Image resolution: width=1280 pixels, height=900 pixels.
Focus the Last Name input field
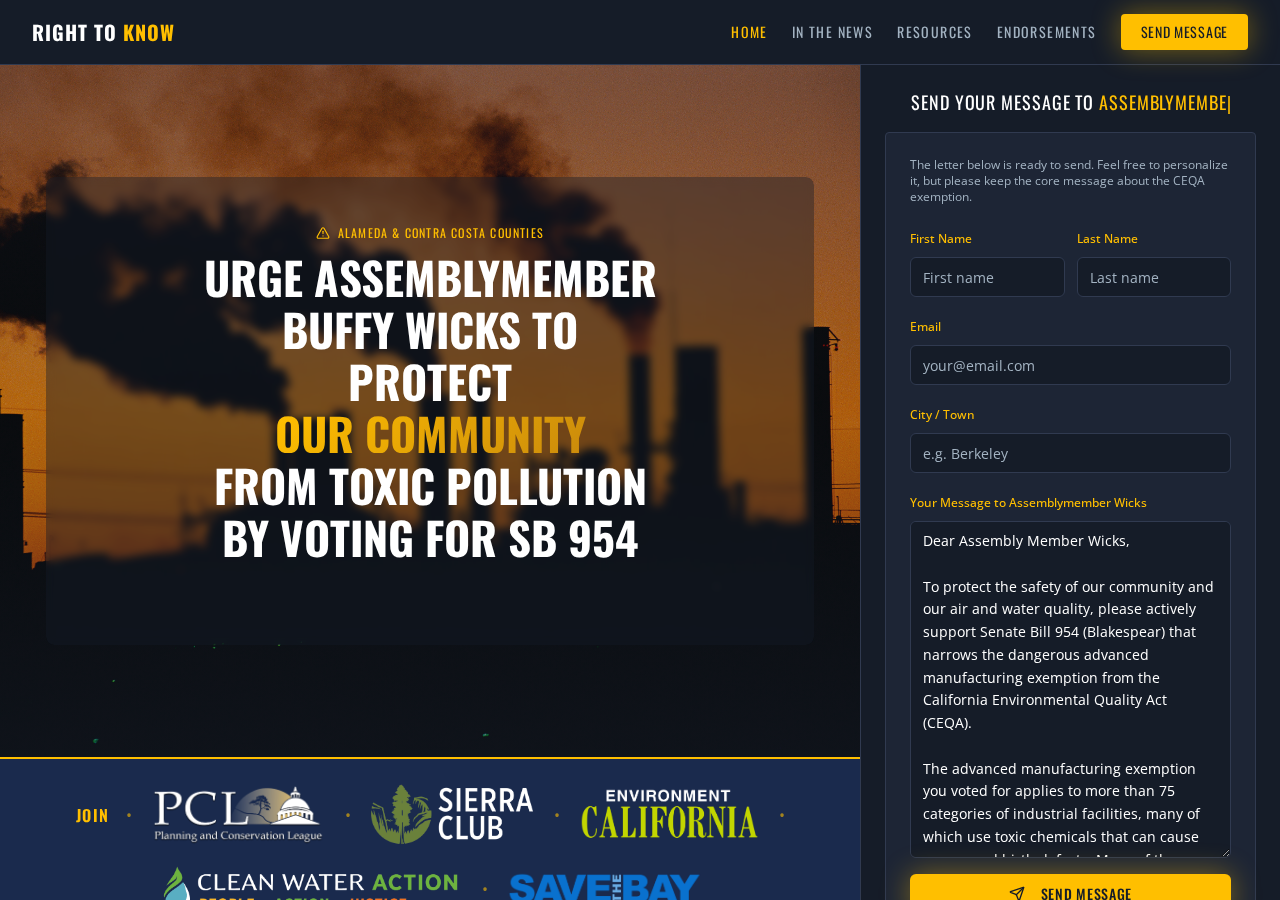(x=1154, y=277)
